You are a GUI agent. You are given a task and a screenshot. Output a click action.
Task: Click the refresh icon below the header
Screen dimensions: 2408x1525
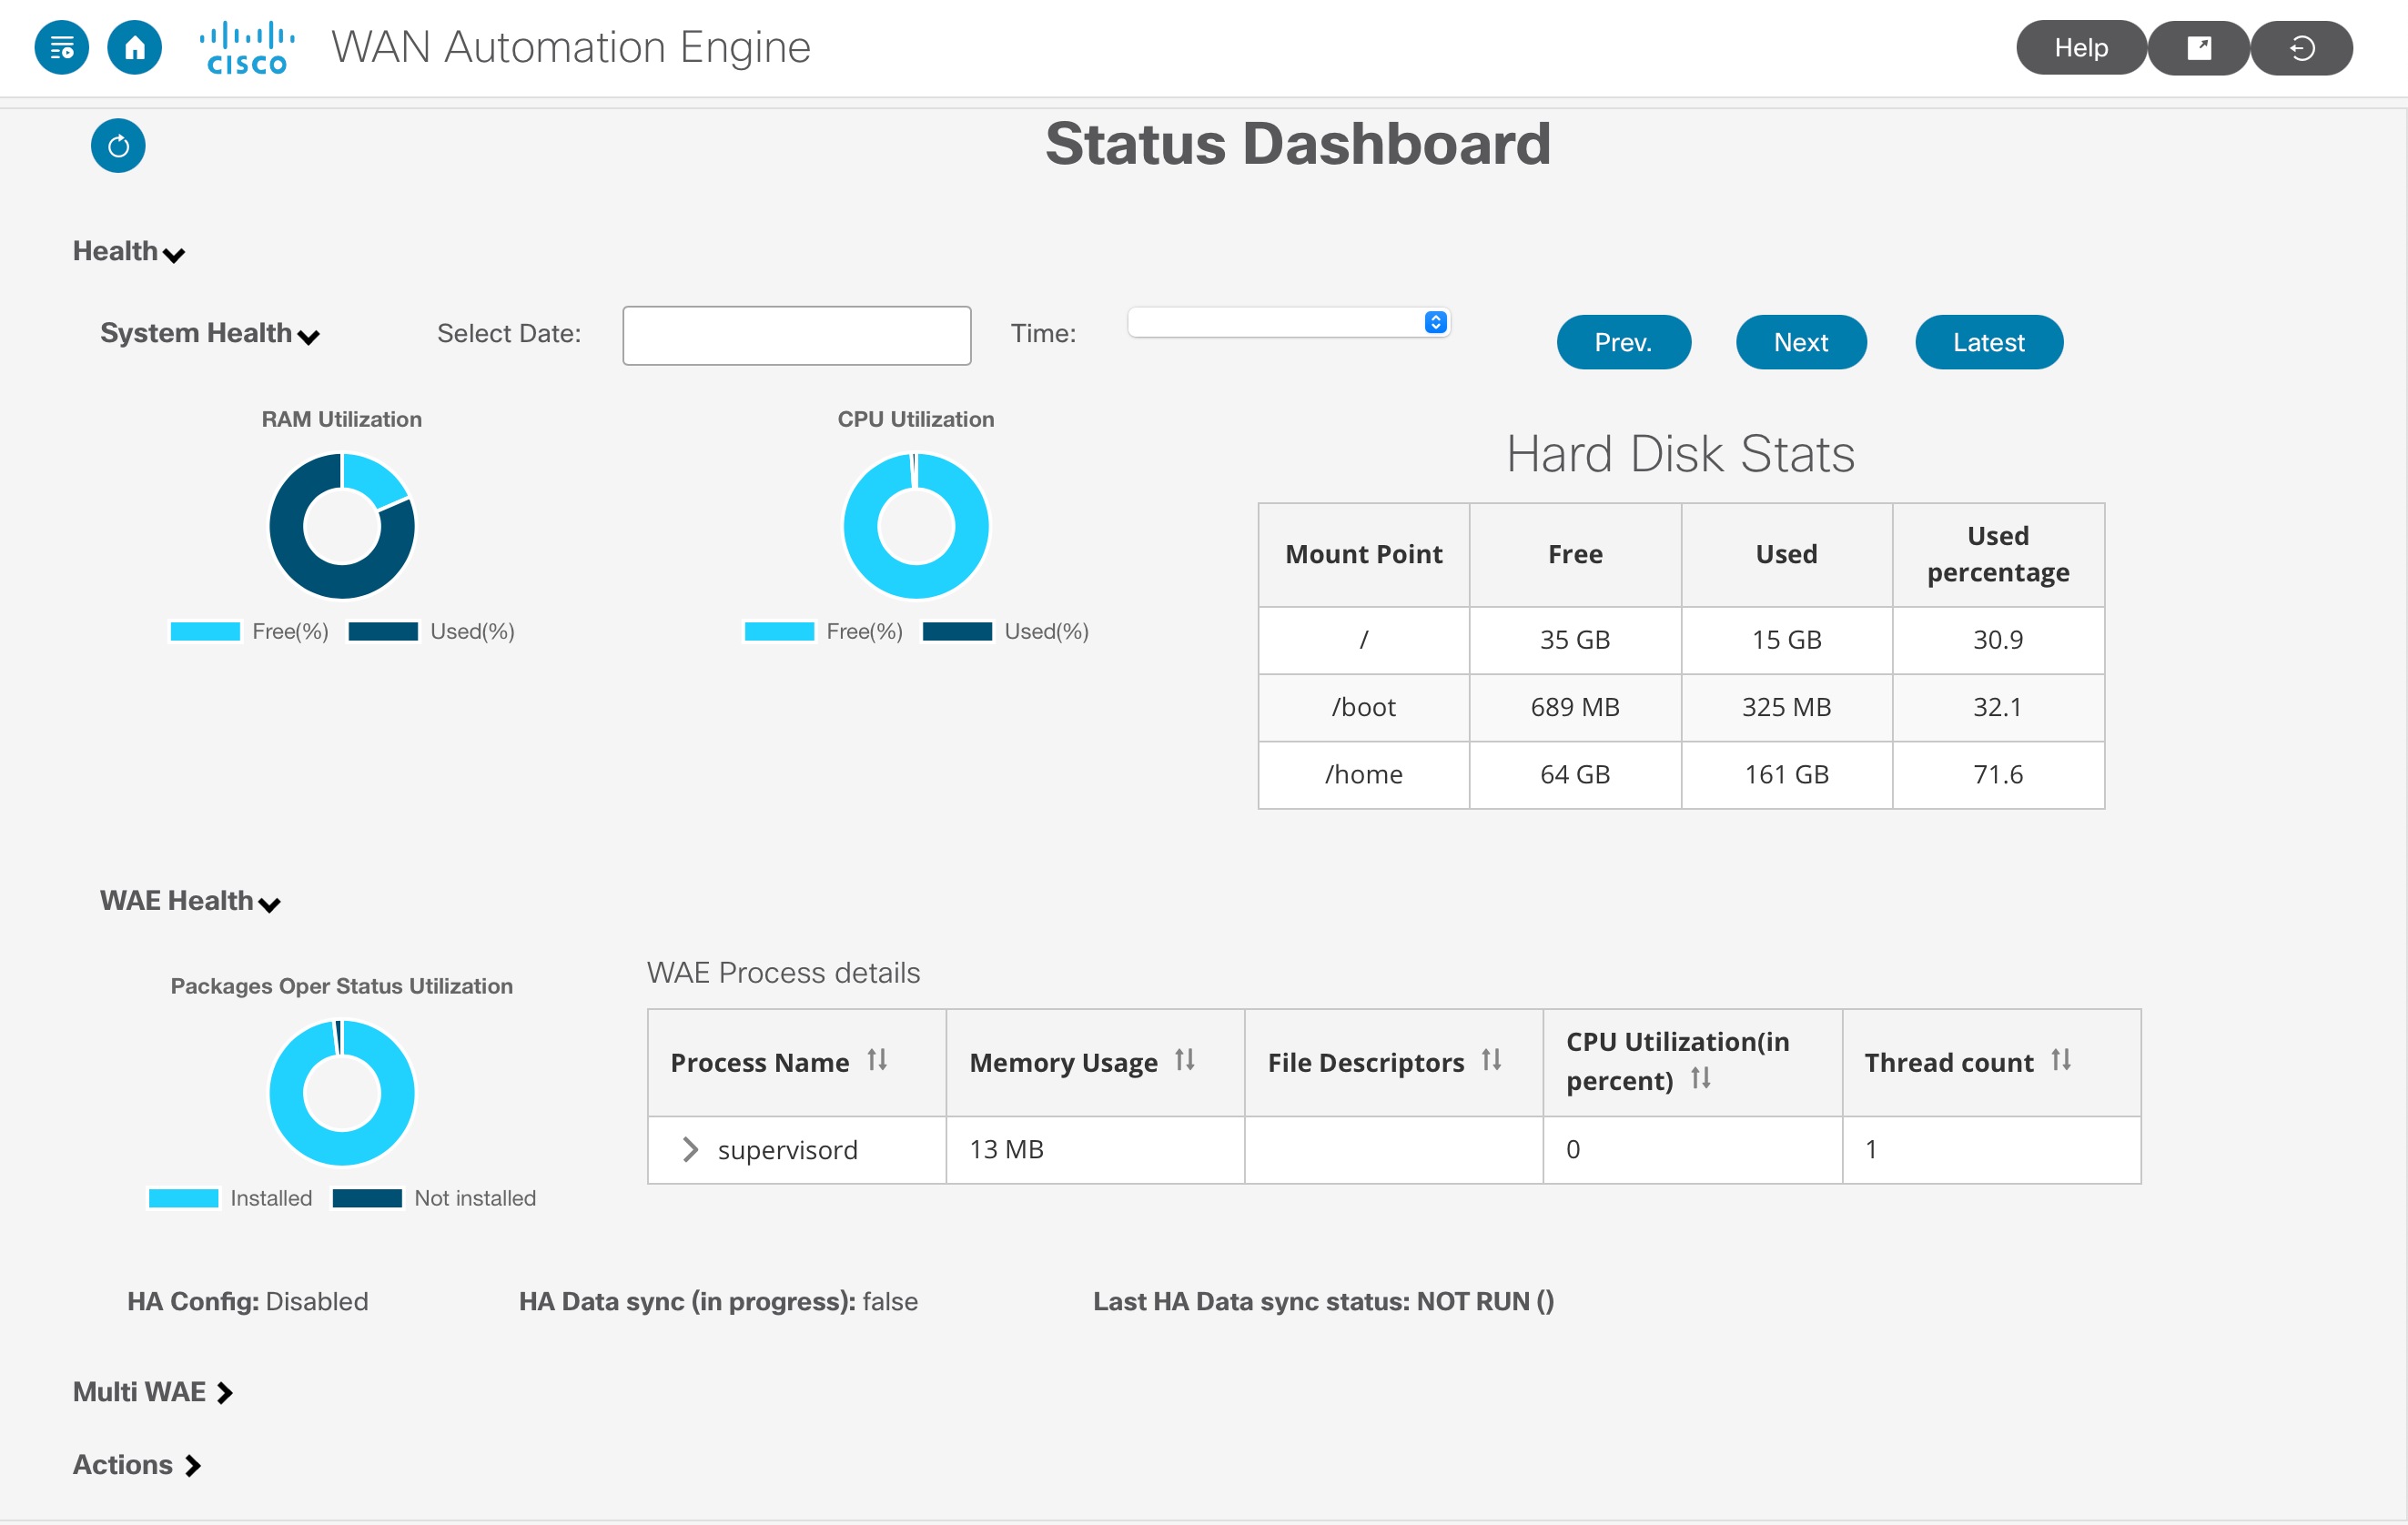[x=118, y=145]
